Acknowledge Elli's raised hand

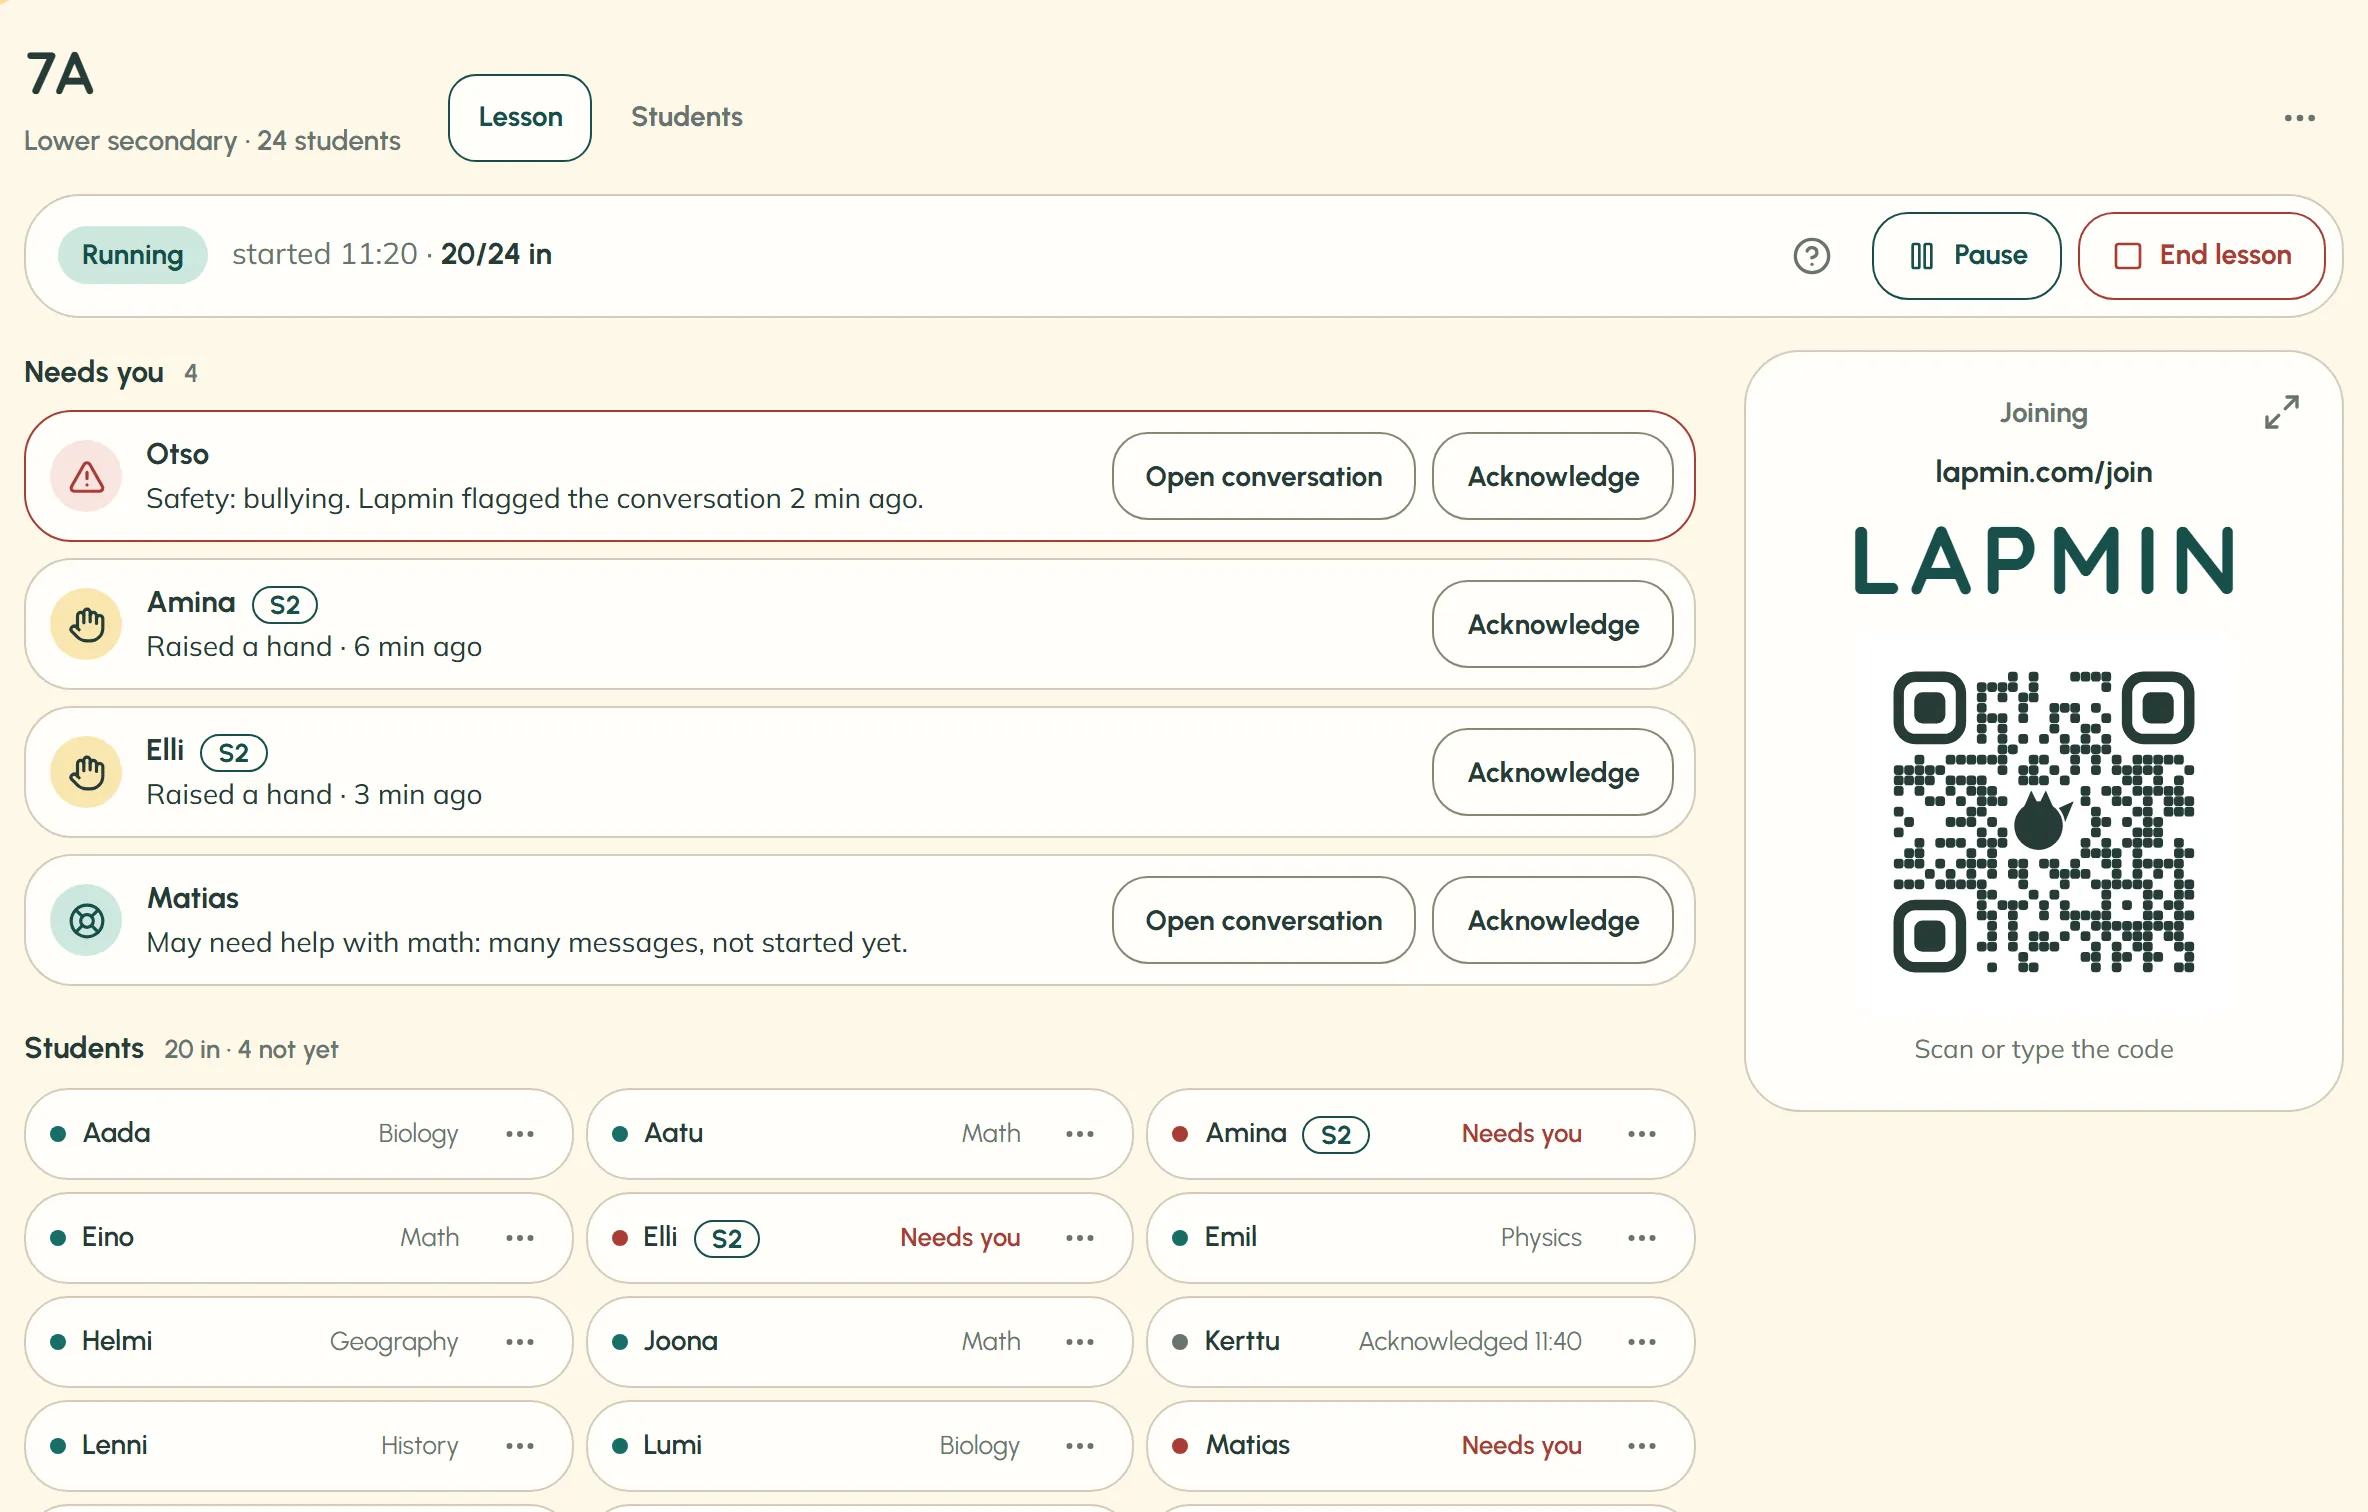[x=1553, y=772]
